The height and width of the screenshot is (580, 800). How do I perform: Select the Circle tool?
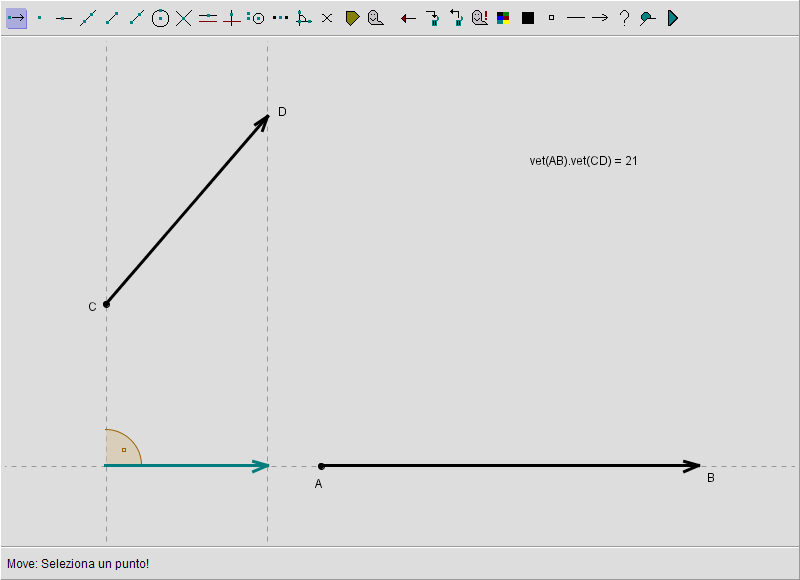point(160,18)
